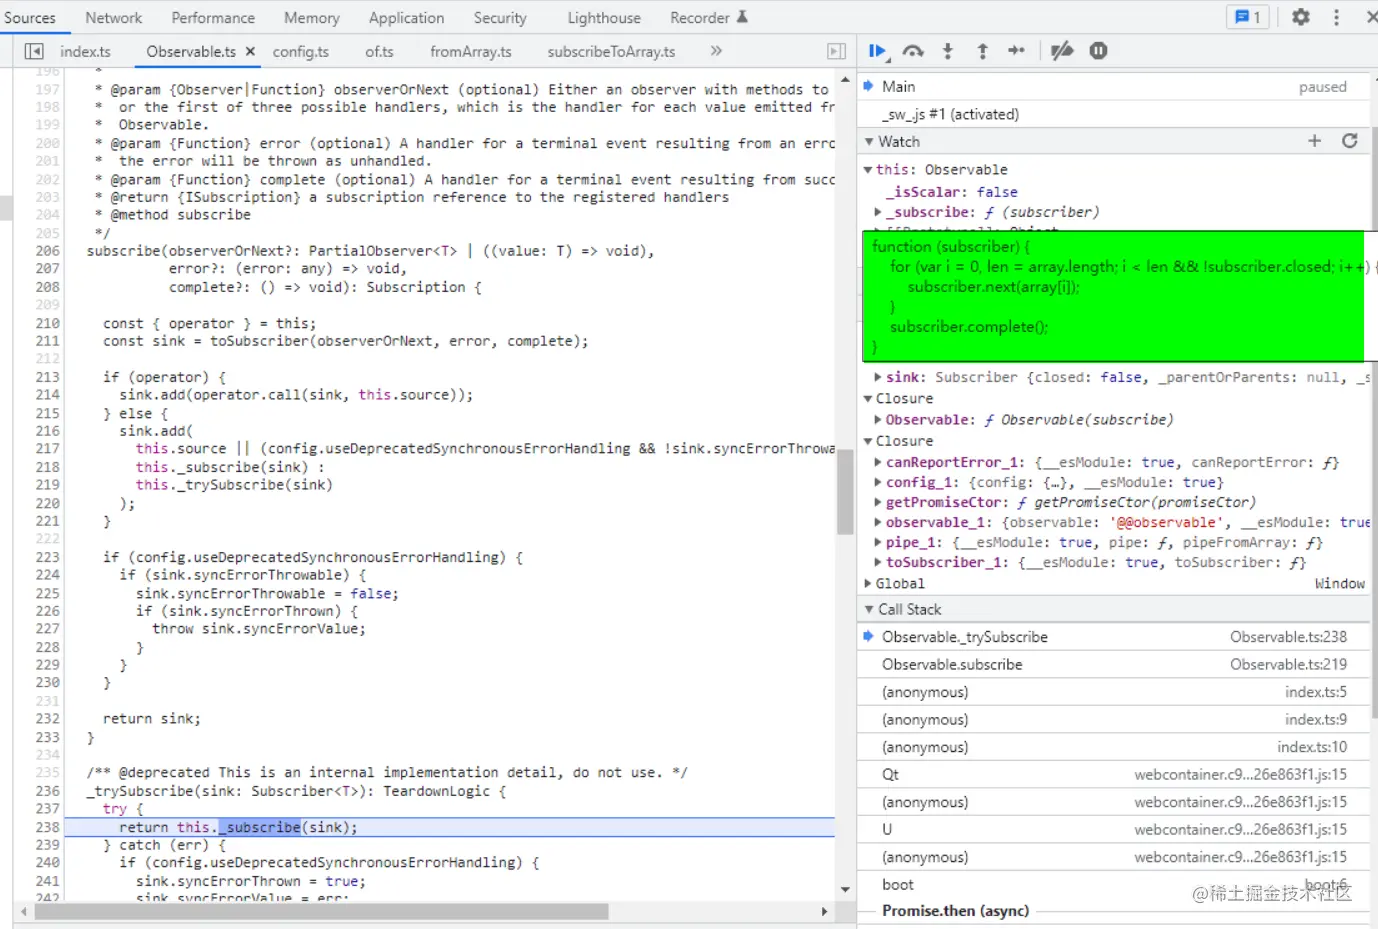Image resolution: width=1378 pixels, height=929 pixels.
Task: Collapse the Call Stack section
Action: click(x=869, y=609)
